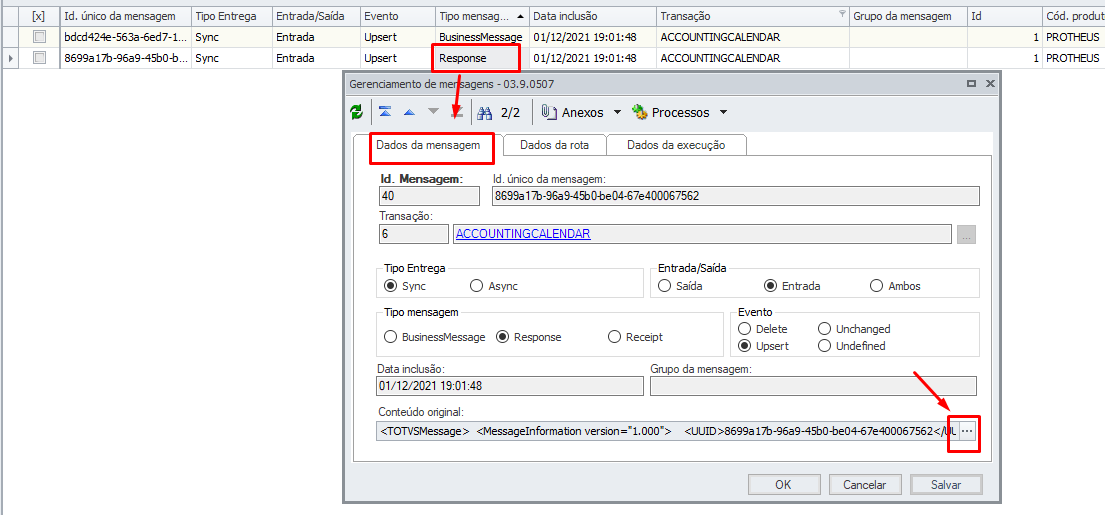Select the Async delivery type radio
Screen dimensions: 1105x515
[476, 286]
